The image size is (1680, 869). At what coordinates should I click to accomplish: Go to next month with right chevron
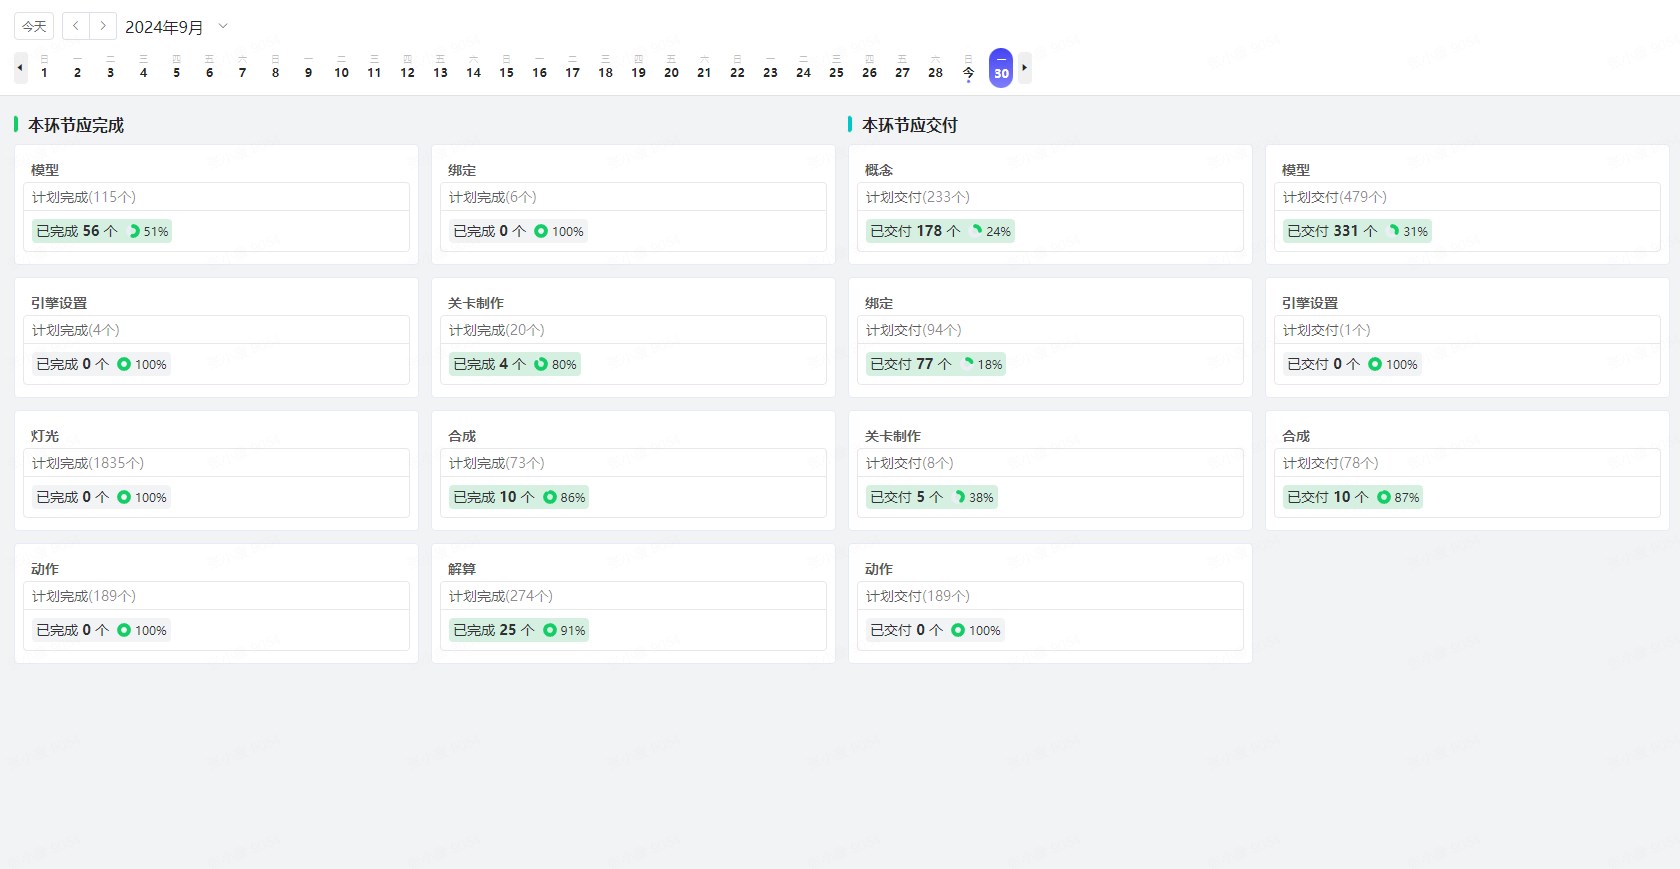click(x=103, y=26)
